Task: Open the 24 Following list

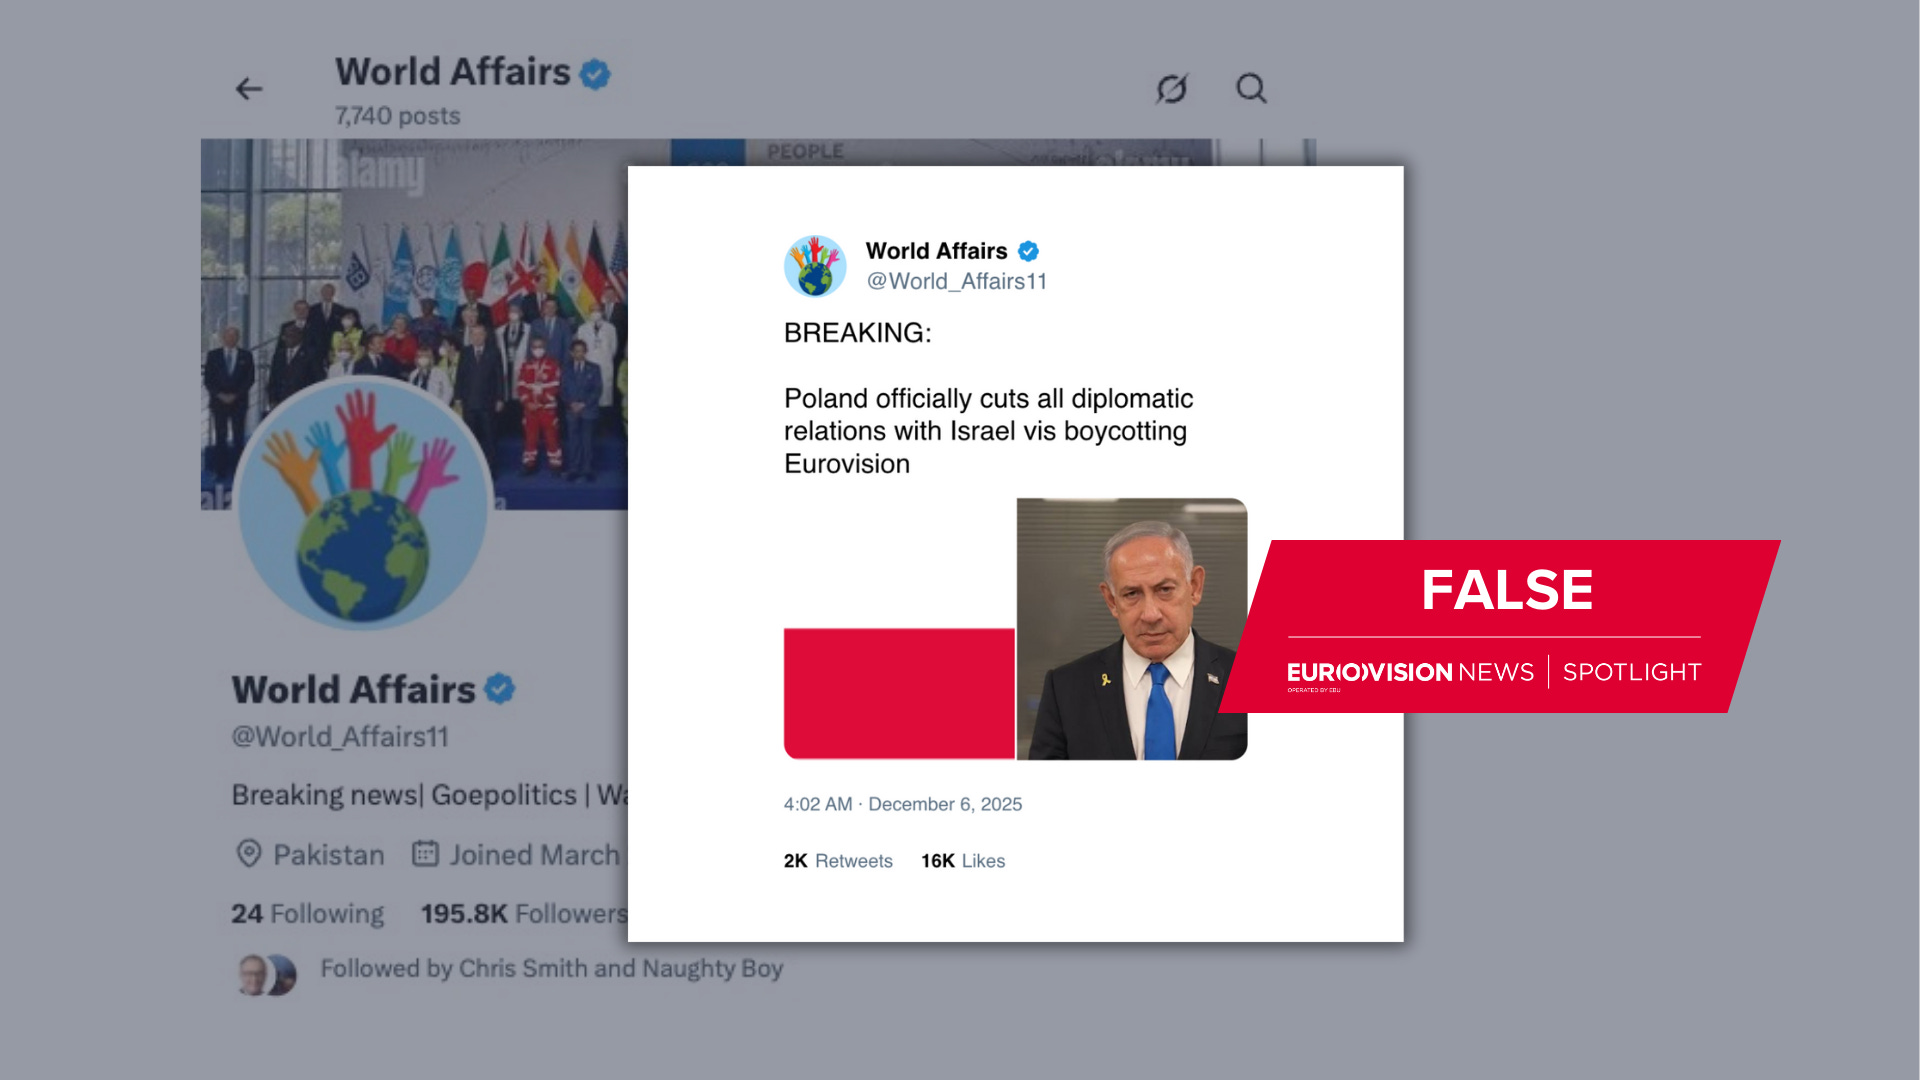Action: [x=308, y=914]
